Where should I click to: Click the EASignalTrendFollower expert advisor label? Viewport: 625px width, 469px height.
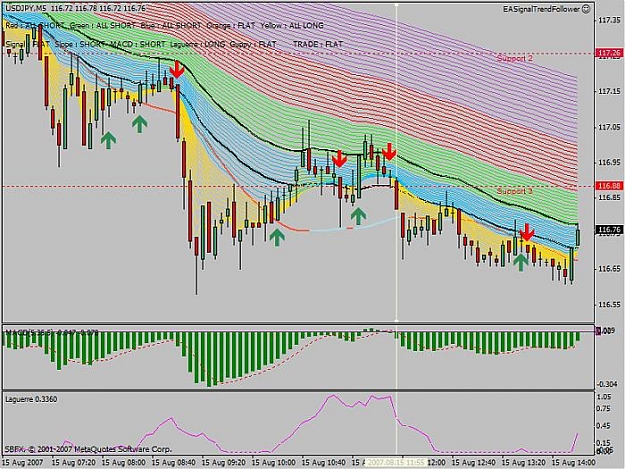coord(542,9)
